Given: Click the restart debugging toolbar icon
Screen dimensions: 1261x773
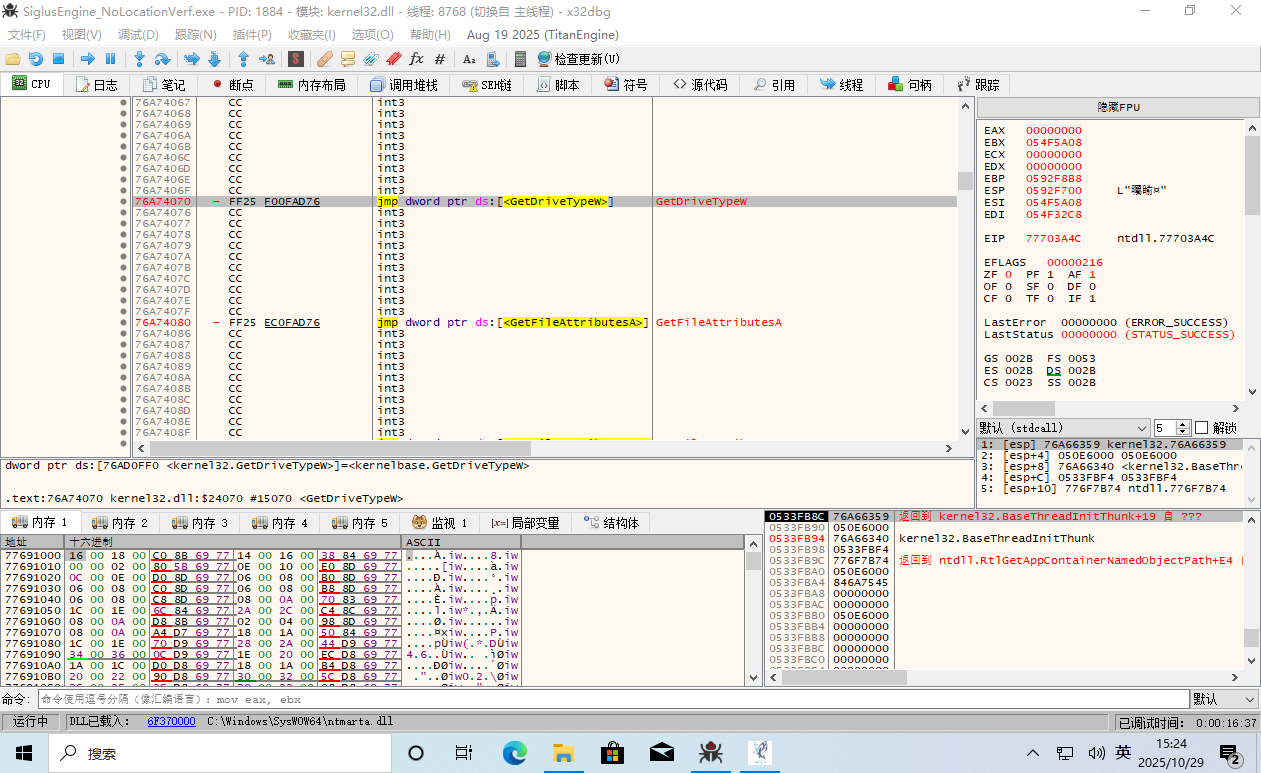Looking at the screenshot, I should 35,59.
